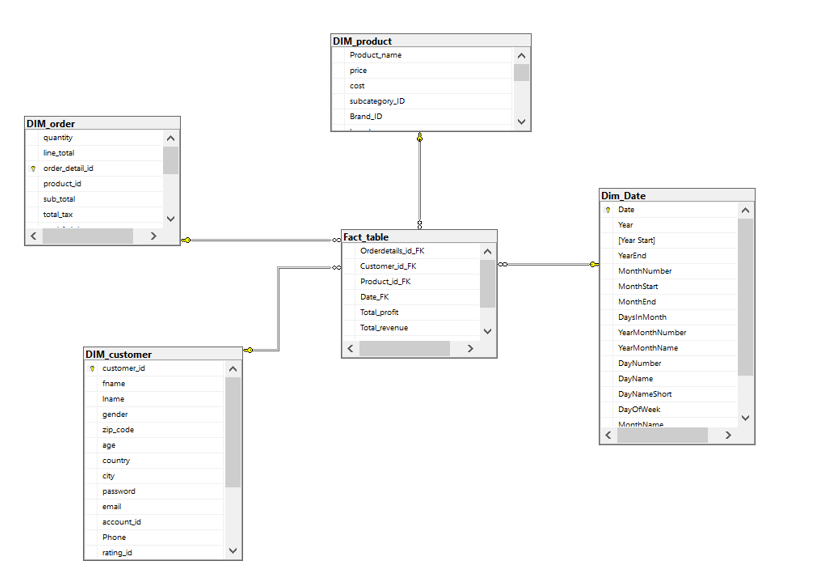Click the infinity endpoint above Fact_table title
The height and width of the screenshot is (587, 830).
[x=420, y=224]
